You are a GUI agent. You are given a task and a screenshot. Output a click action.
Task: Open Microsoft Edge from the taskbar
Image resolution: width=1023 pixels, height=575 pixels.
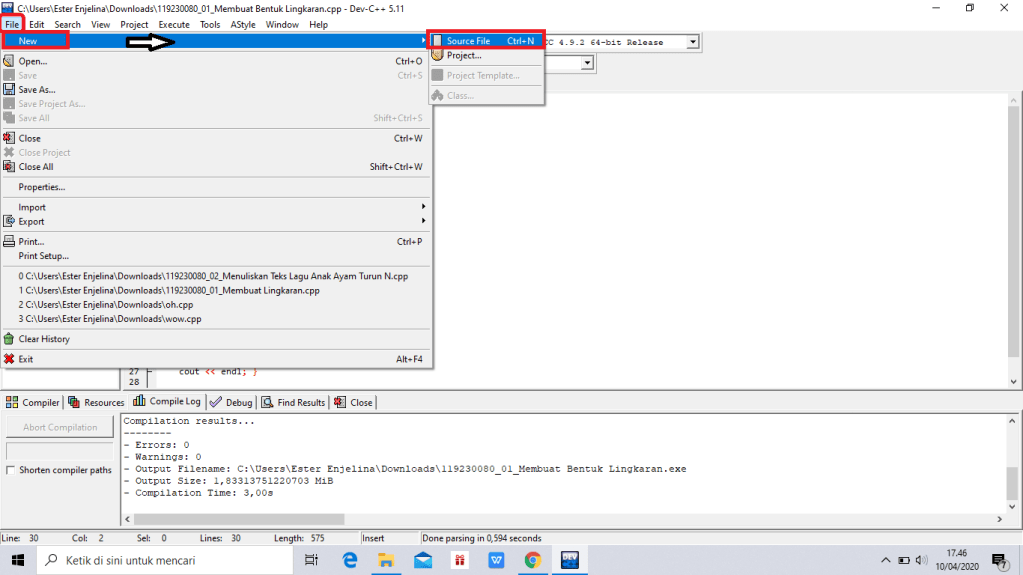tap(349, 560)
